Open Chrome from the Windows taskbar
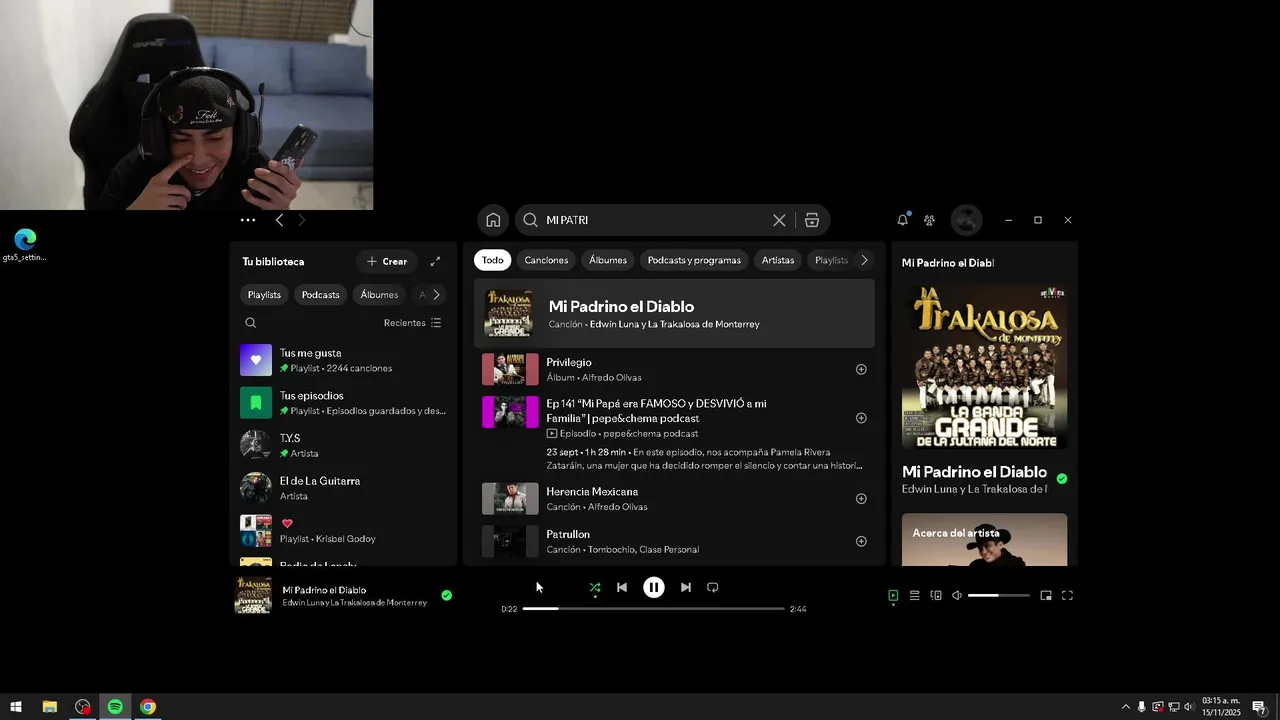The width and height of the screenshot is (1280, 720). pos(148,707)
